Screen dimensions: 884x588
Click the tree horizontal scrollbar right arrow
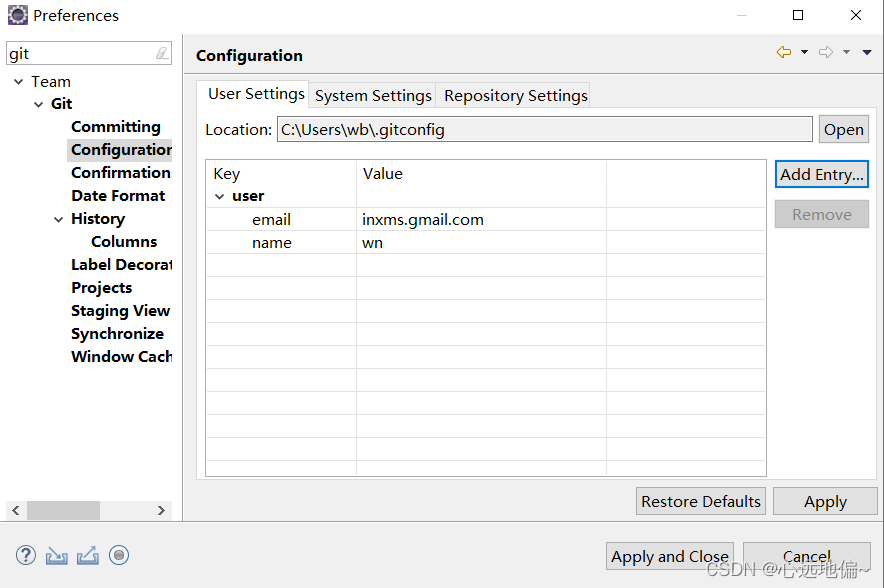(x=161, y=511)
